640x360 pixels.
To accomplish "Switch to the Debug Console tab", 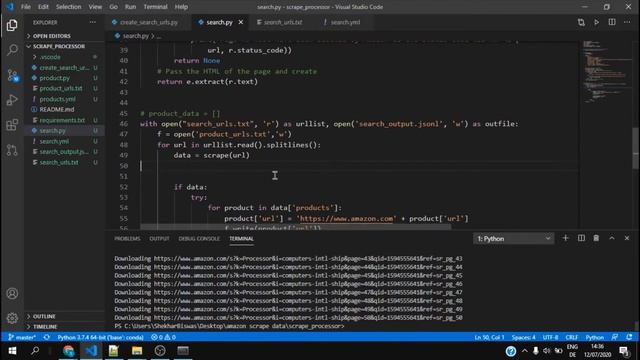I will tap(199, 239).
